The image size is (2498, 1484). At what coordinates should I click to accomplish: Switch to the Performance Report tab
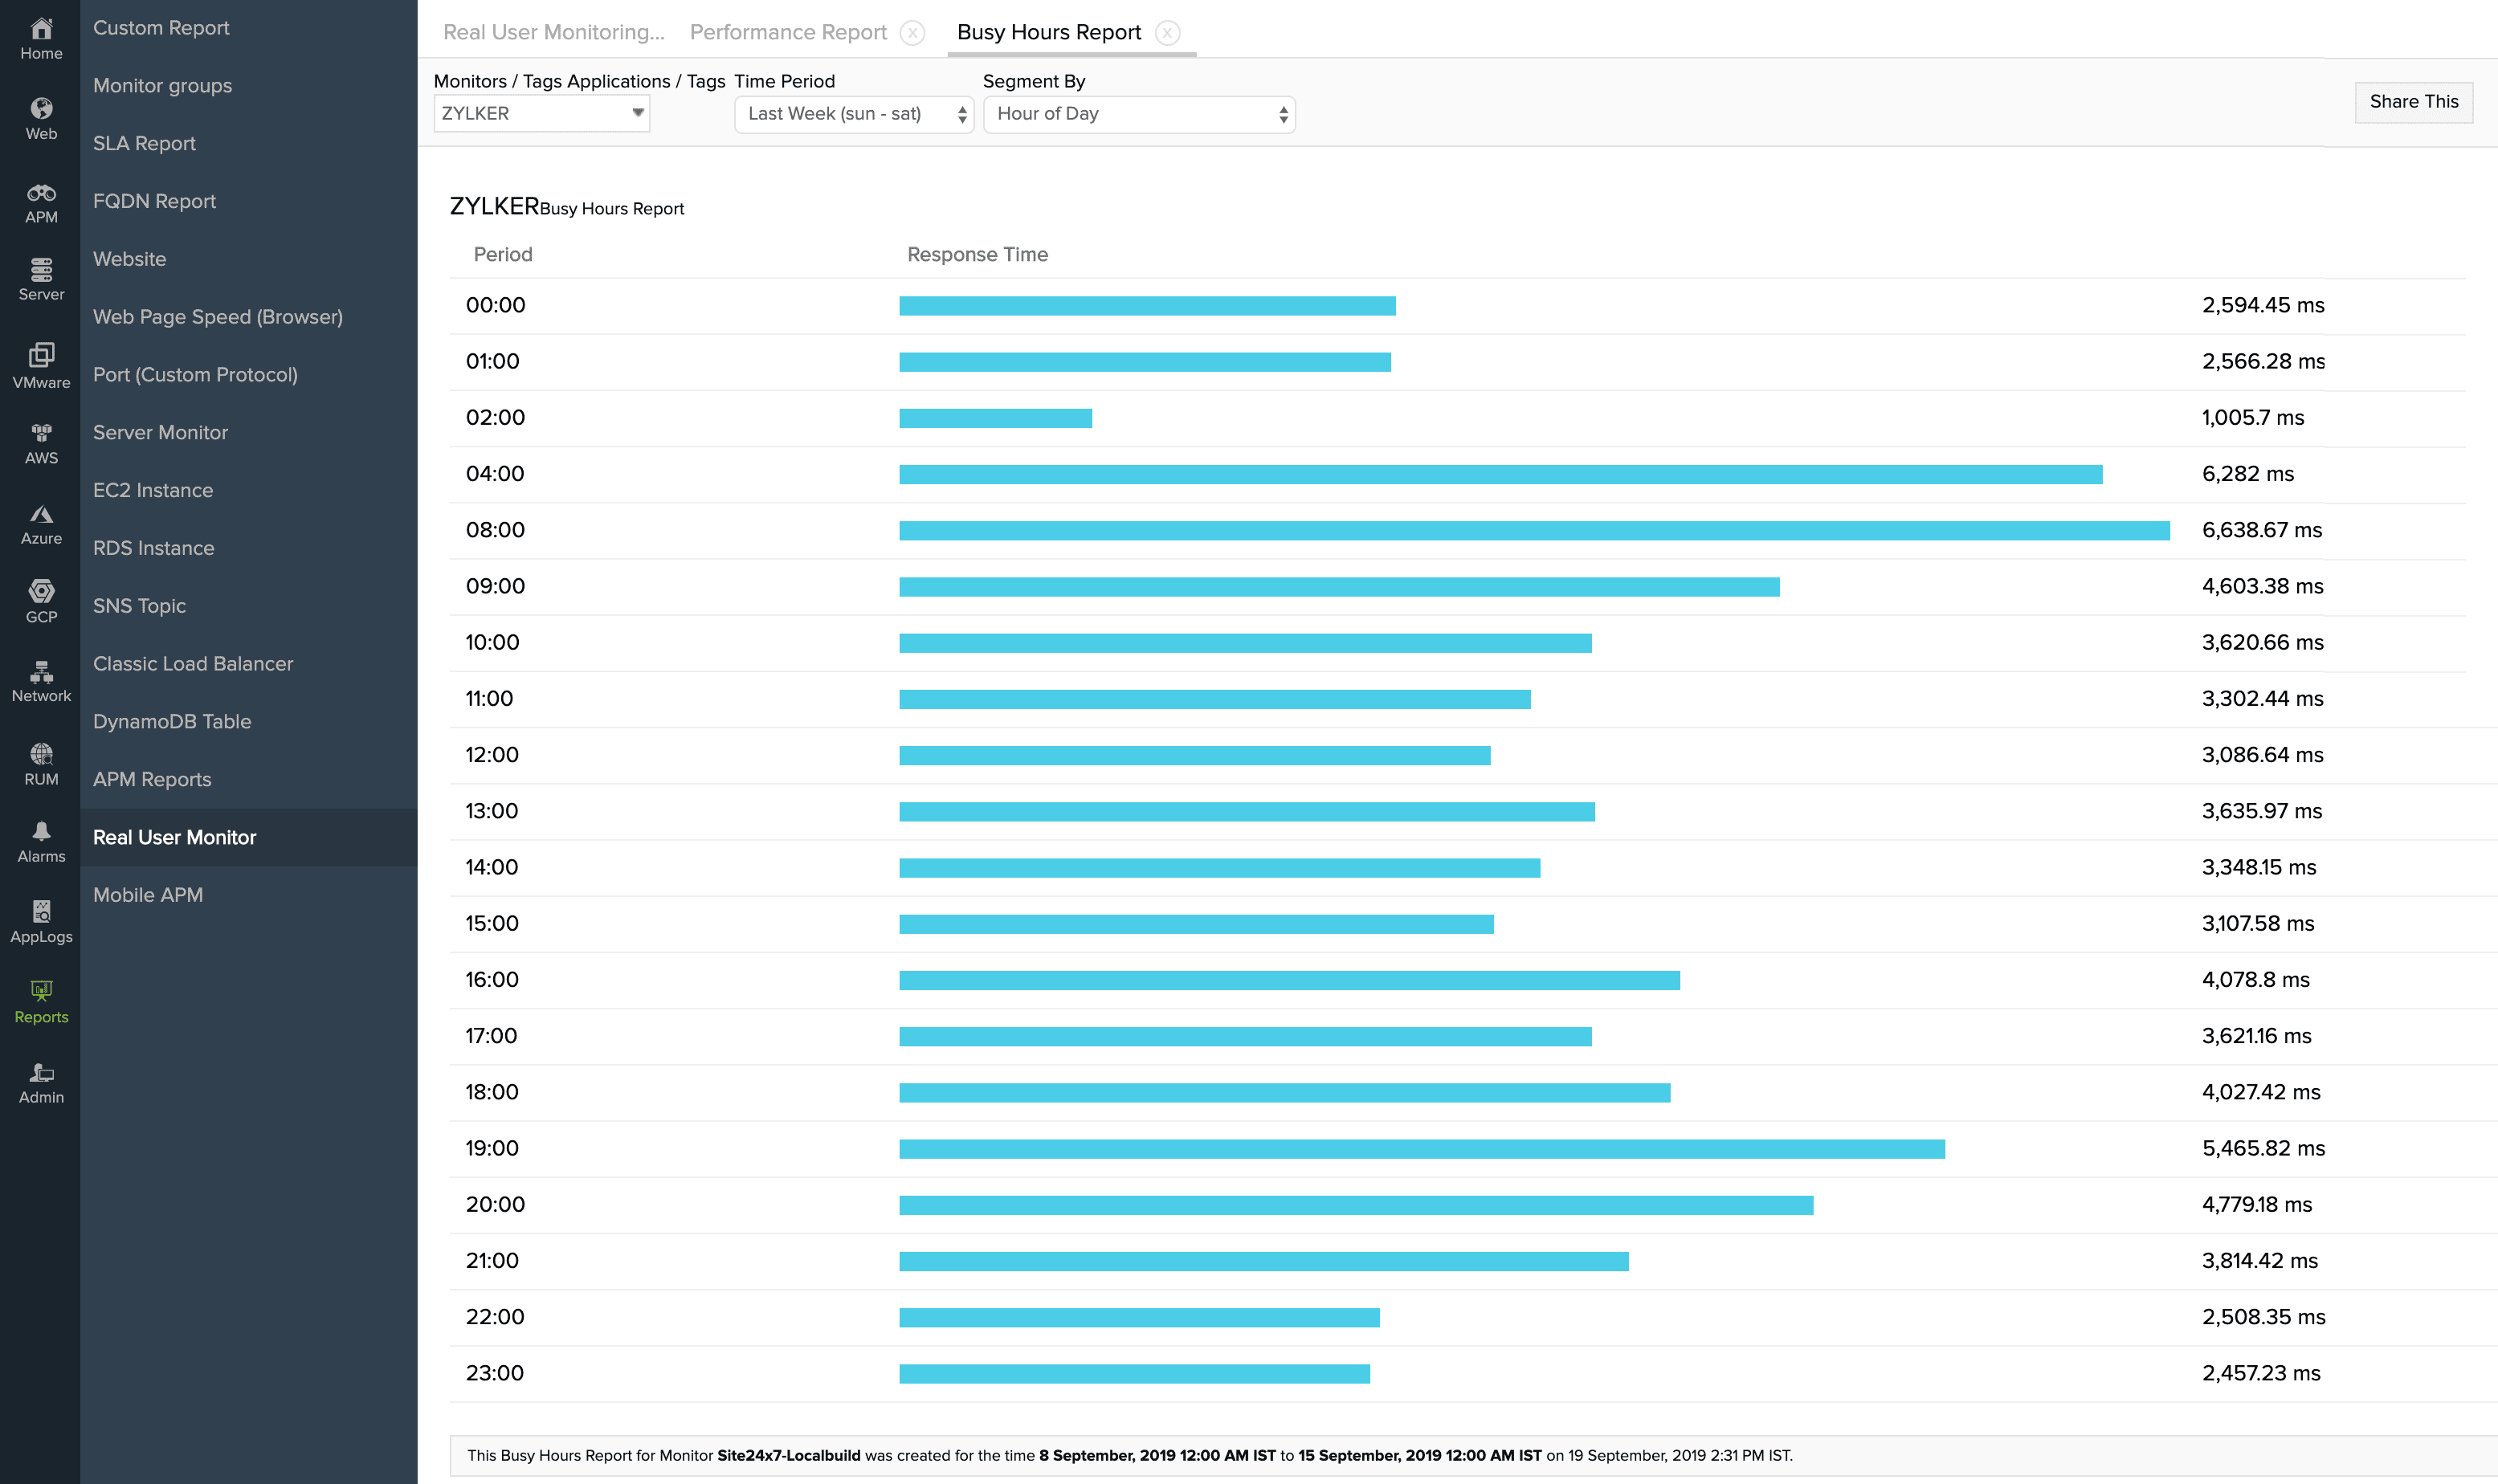[788, 33]
